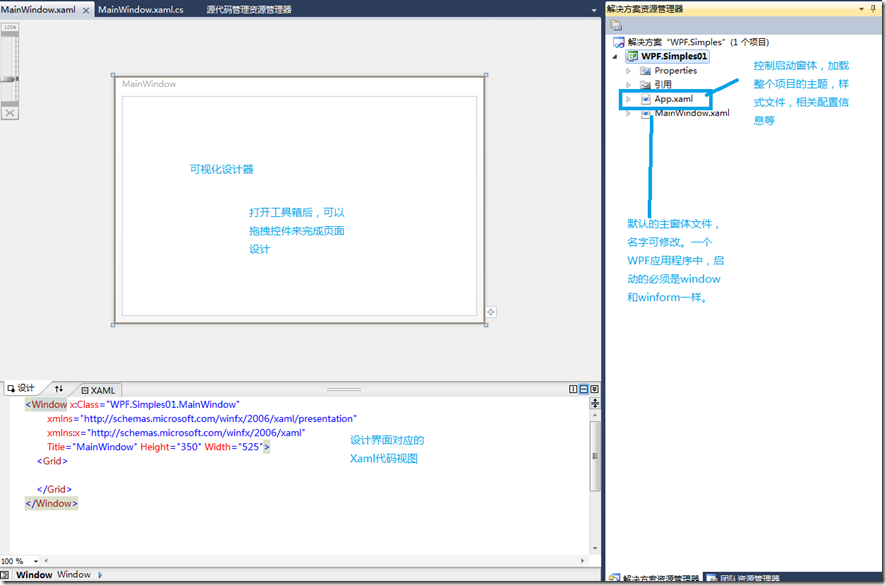Click the Solution Explorer properties toolbar icon
The image size is (886, 585).
coord(616,25)
